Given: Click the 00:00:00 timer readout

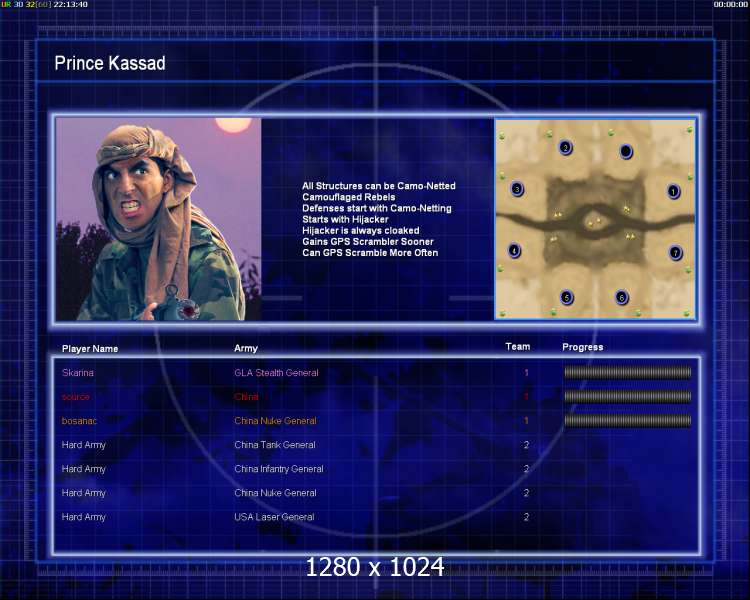Looking at the screenshot, I should point(730,4).
